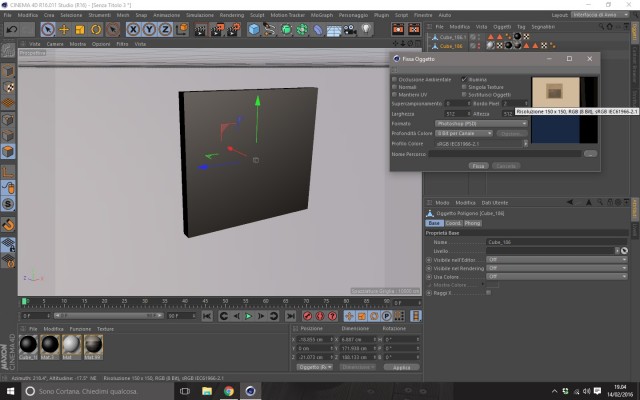Click the Applica button
This screenshot has height=400, width=640.
coord(402,367)
